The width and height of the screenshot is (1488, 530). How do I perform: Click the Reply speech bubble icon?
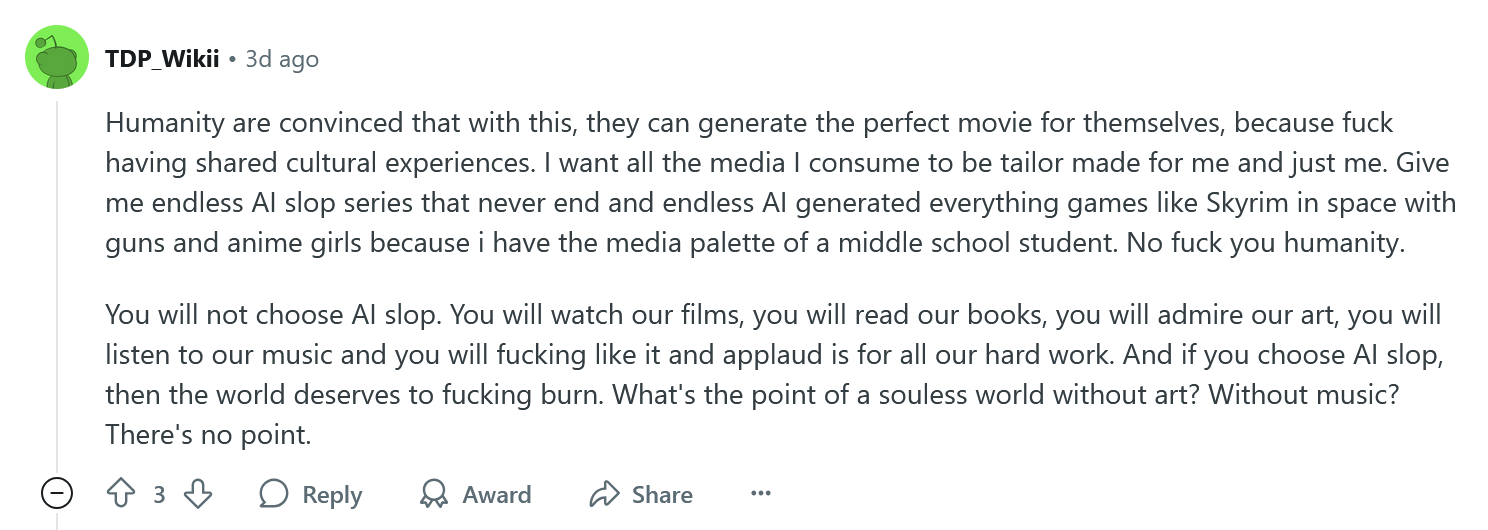coord(273,494)
